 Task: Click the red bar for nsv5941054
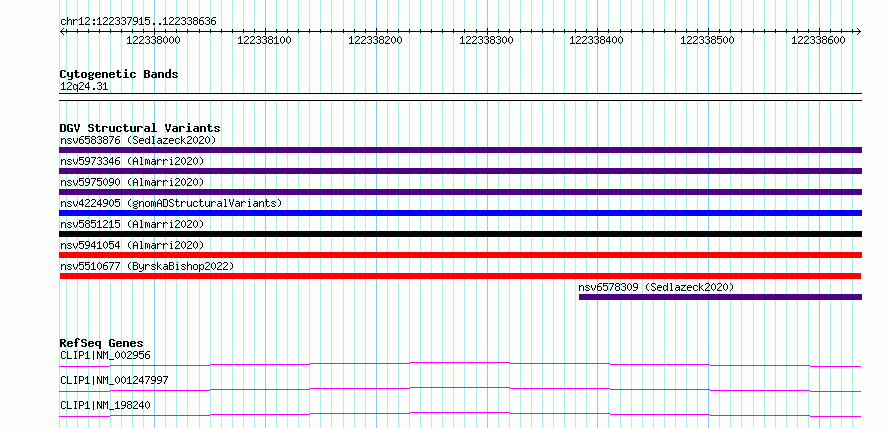(x=460, y=255)
